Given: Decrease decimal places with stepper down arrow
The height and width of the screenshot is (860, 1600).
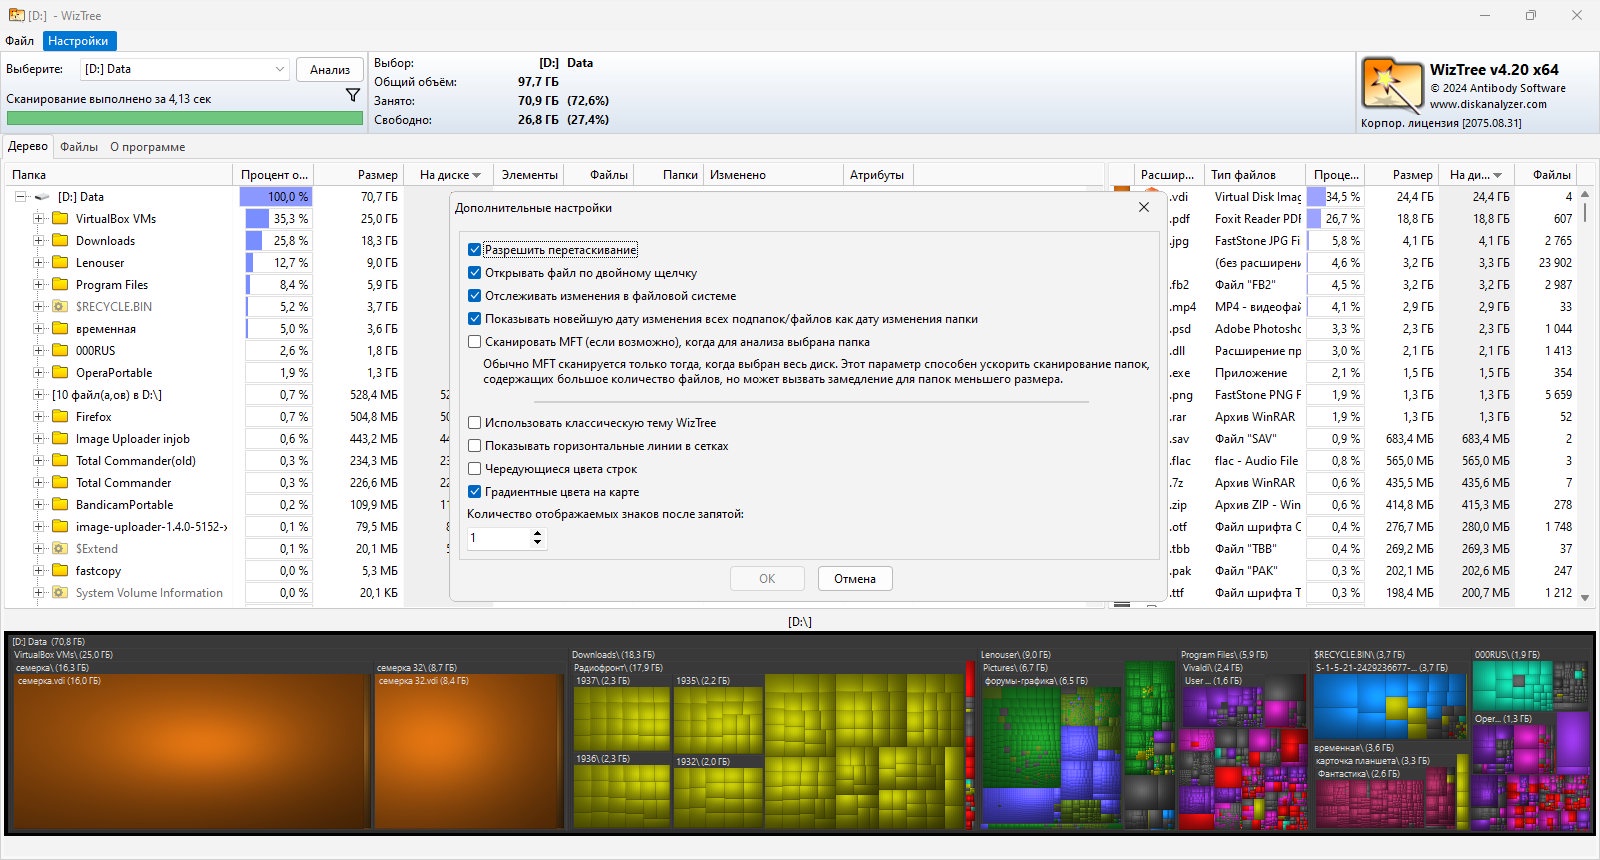Looking at the screenshot, I should (x=538, y=543).
